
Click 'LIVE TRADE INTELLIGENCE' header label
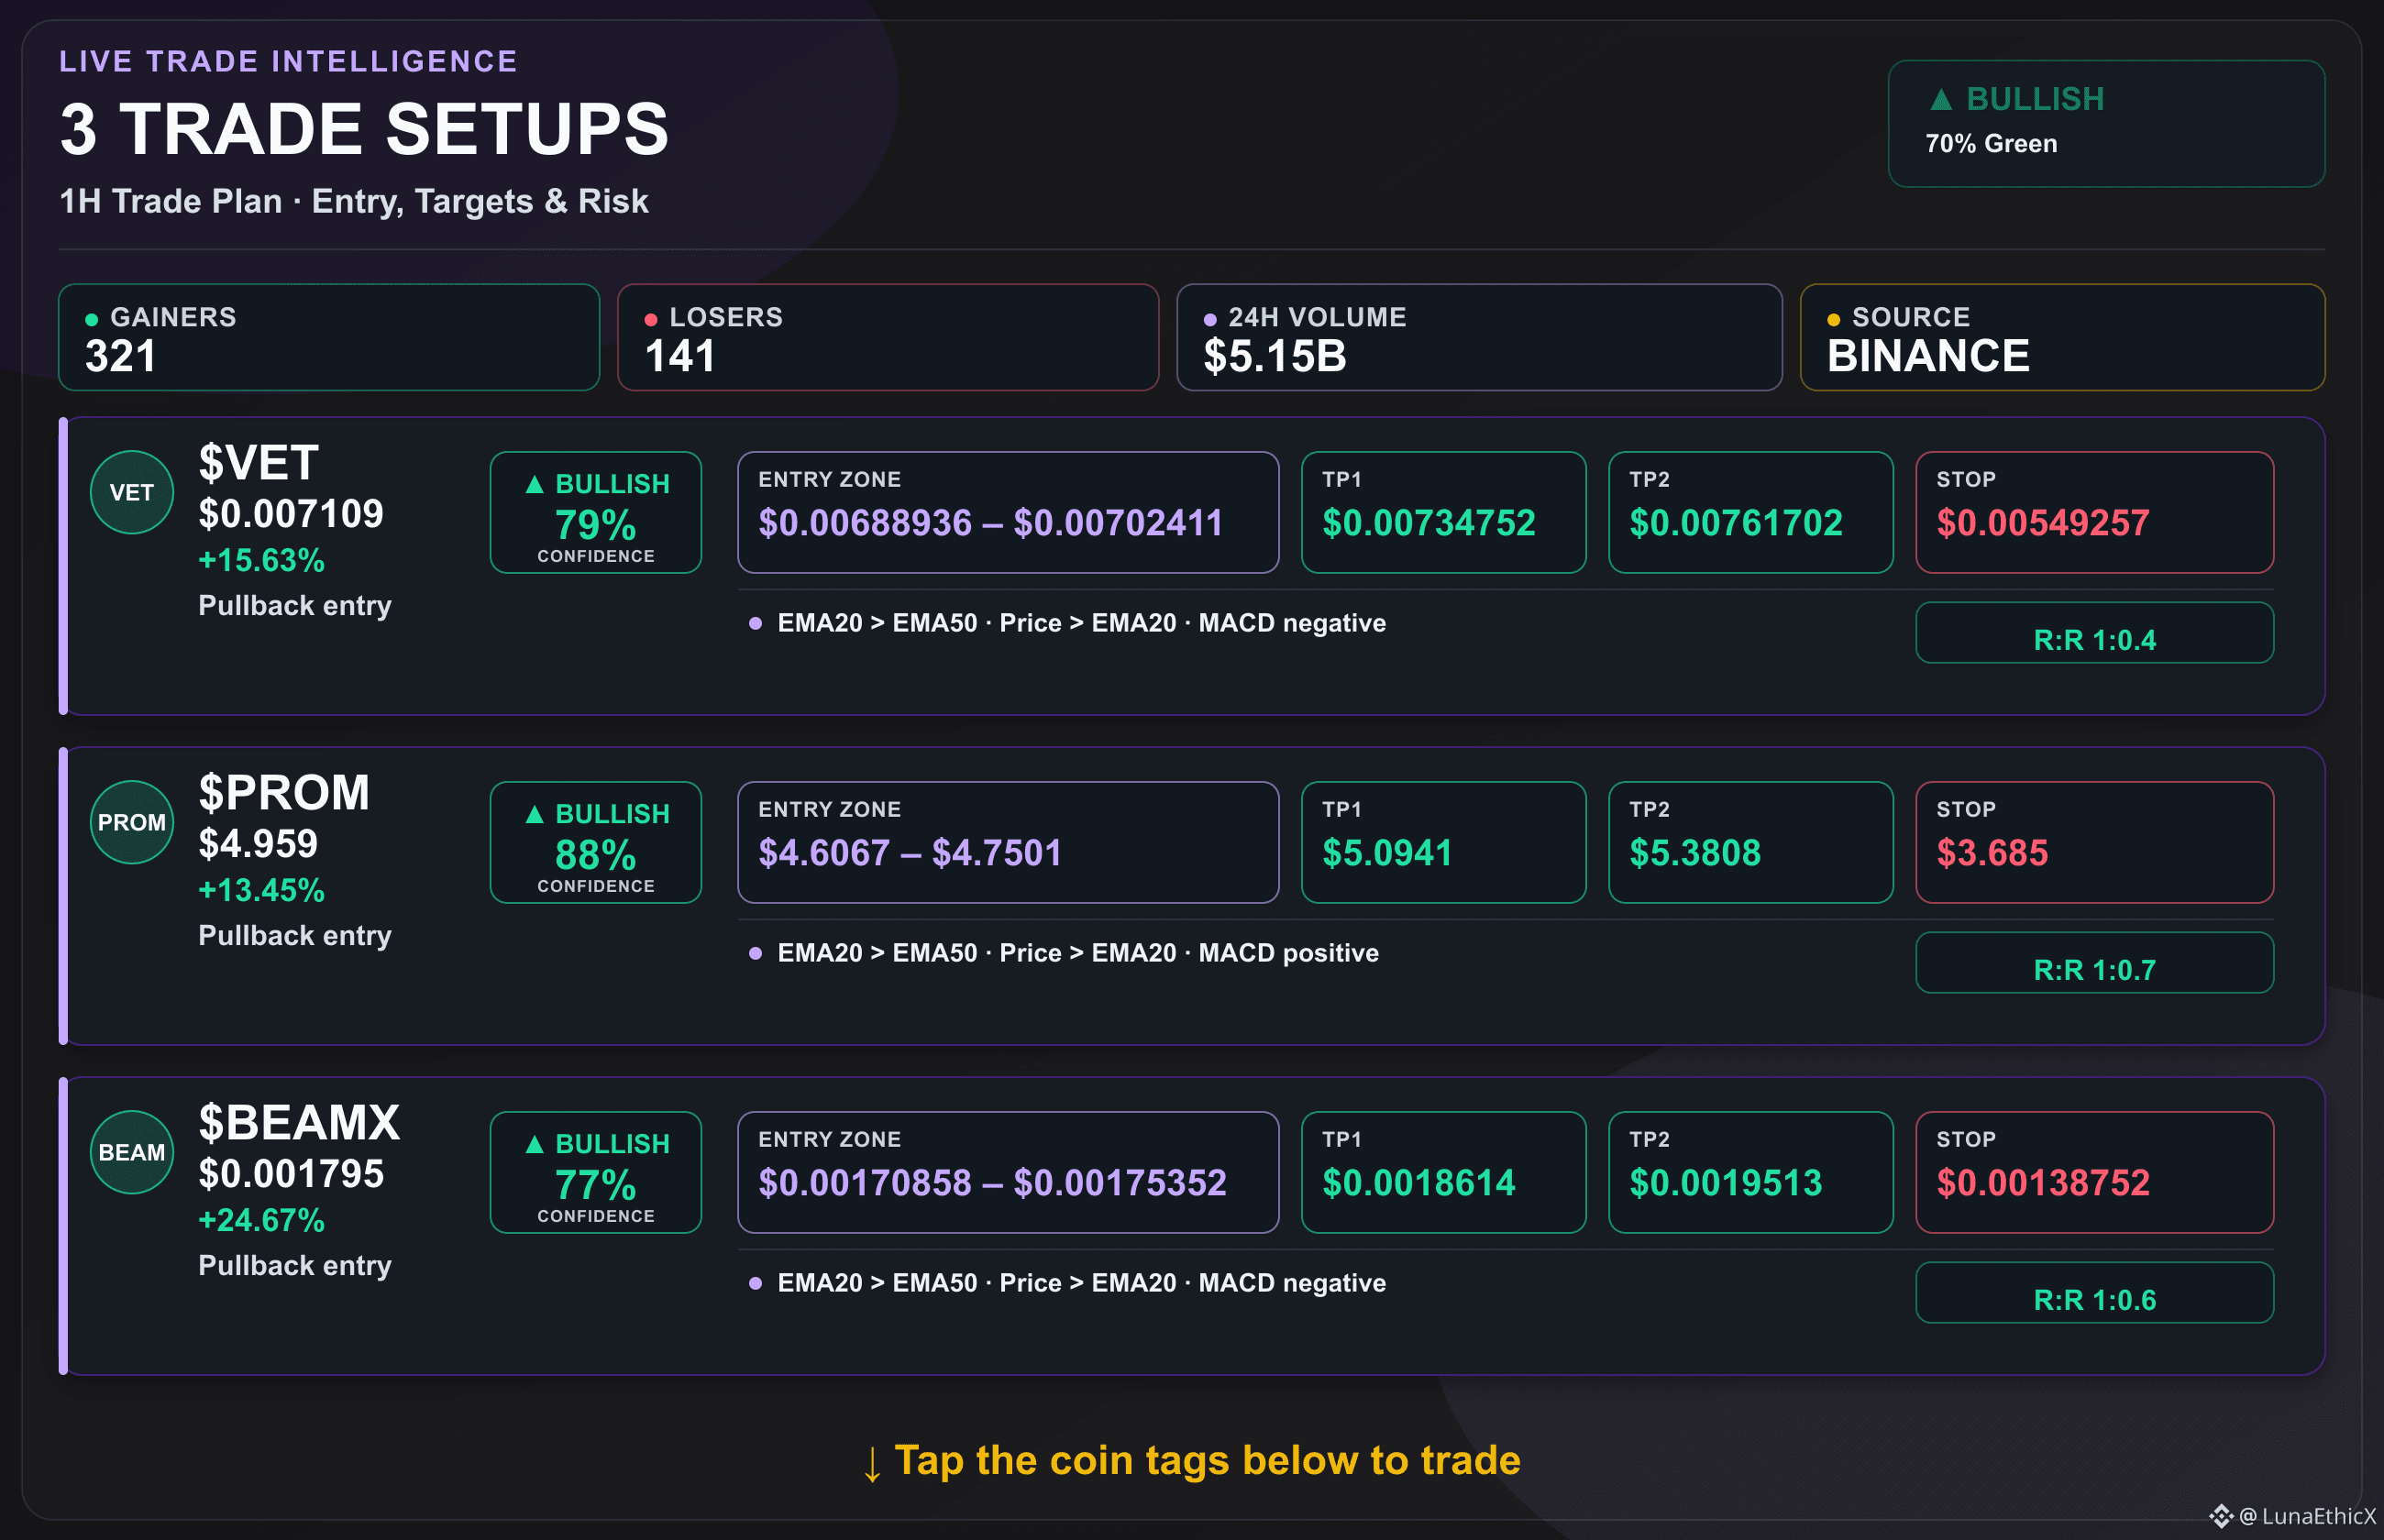tap(289, 61)
